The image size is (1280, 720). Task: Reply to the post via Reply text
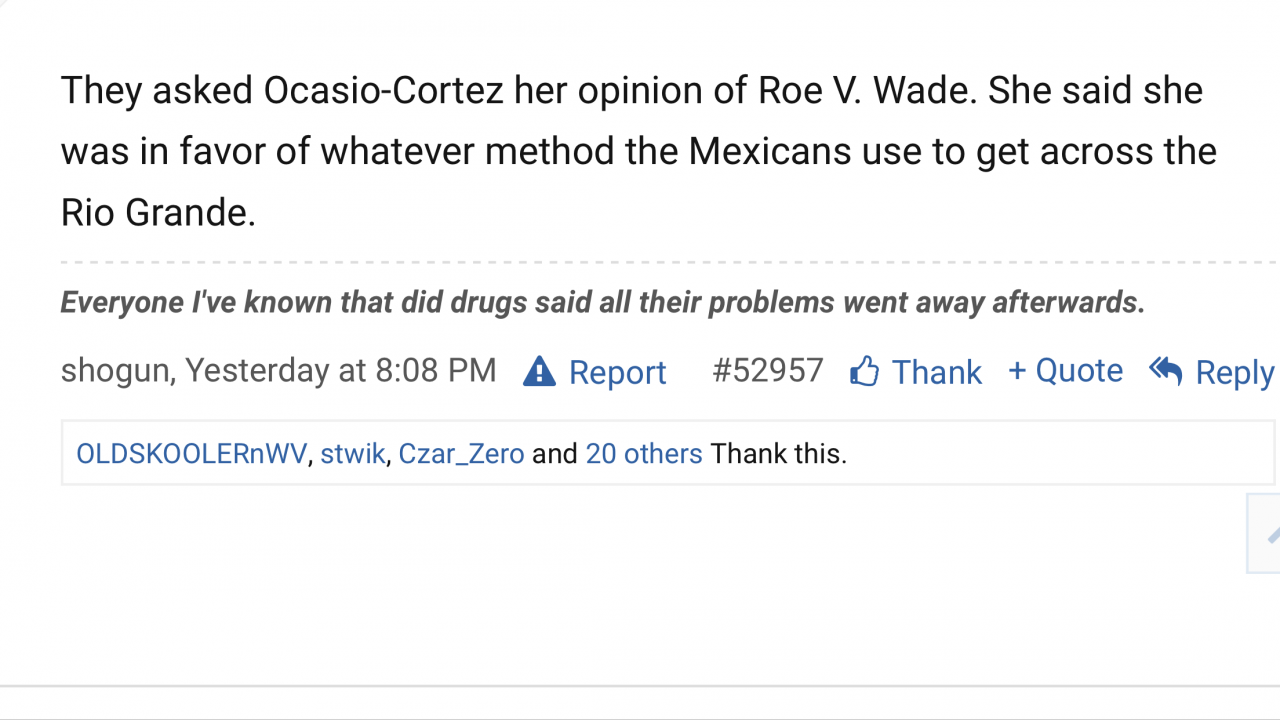tap(1234, 372)
